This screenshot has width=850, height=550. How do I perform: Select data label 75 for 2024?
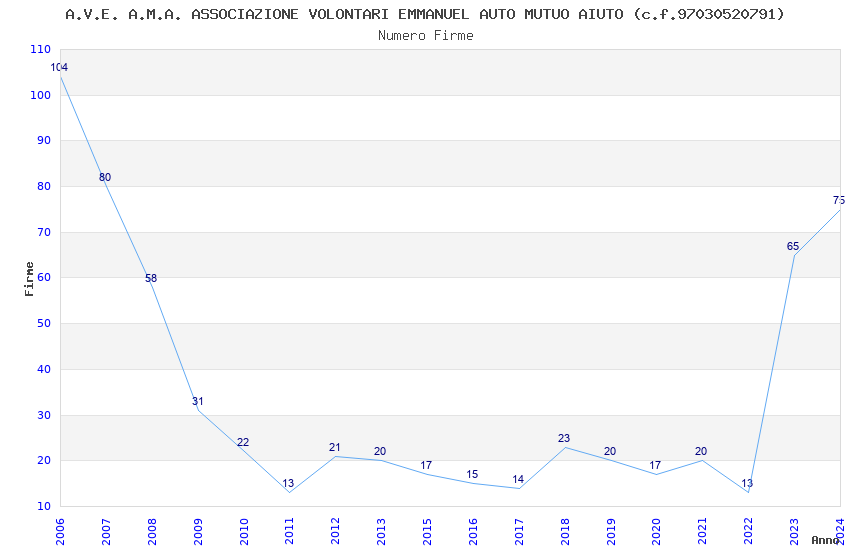839,200
